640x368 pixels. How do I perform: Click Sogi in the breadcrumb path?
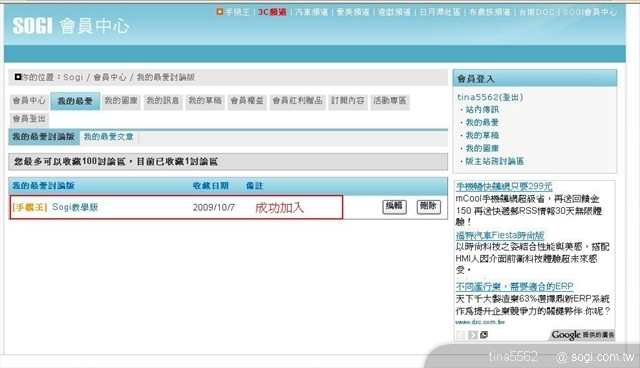point(73,77)
